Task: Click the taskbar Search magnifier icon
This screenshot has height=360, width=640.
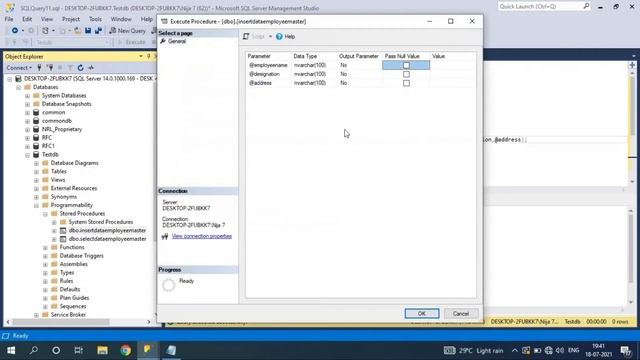Action: pos(34,350)
